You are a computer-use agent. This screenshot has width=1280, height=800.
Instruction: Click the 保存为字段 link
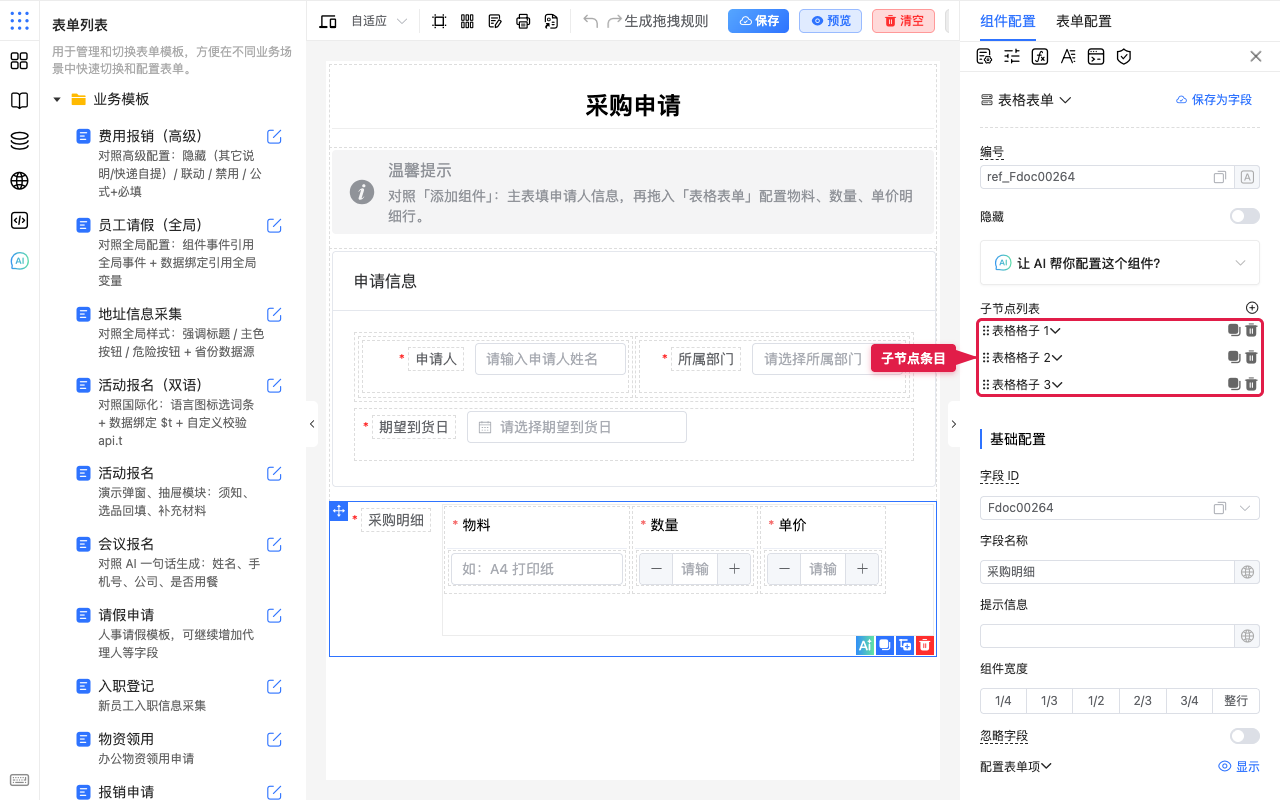pos(1214,100)
